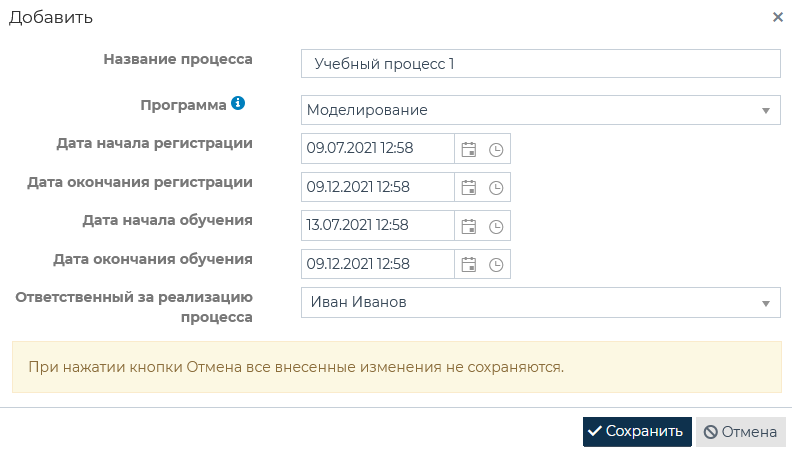This screenshot has height=470, width=792.
Task: Click the info icon next to Программа
Action: pyautogui.click(x=238, y=103)
